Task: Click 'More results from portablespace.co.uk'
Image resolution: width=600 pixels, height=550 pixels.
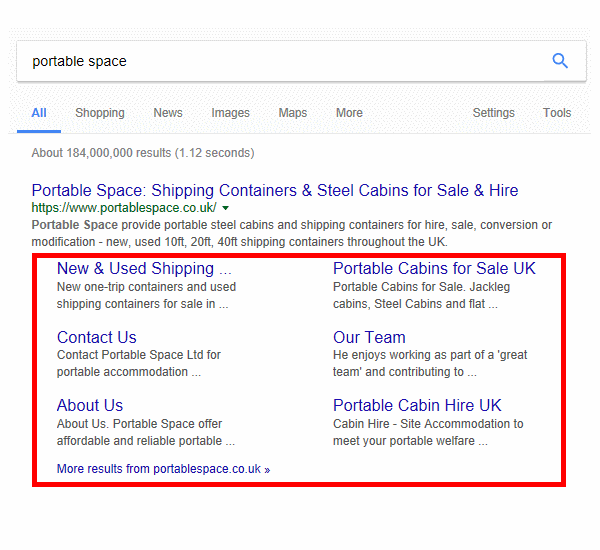Action: coord(163,469)
